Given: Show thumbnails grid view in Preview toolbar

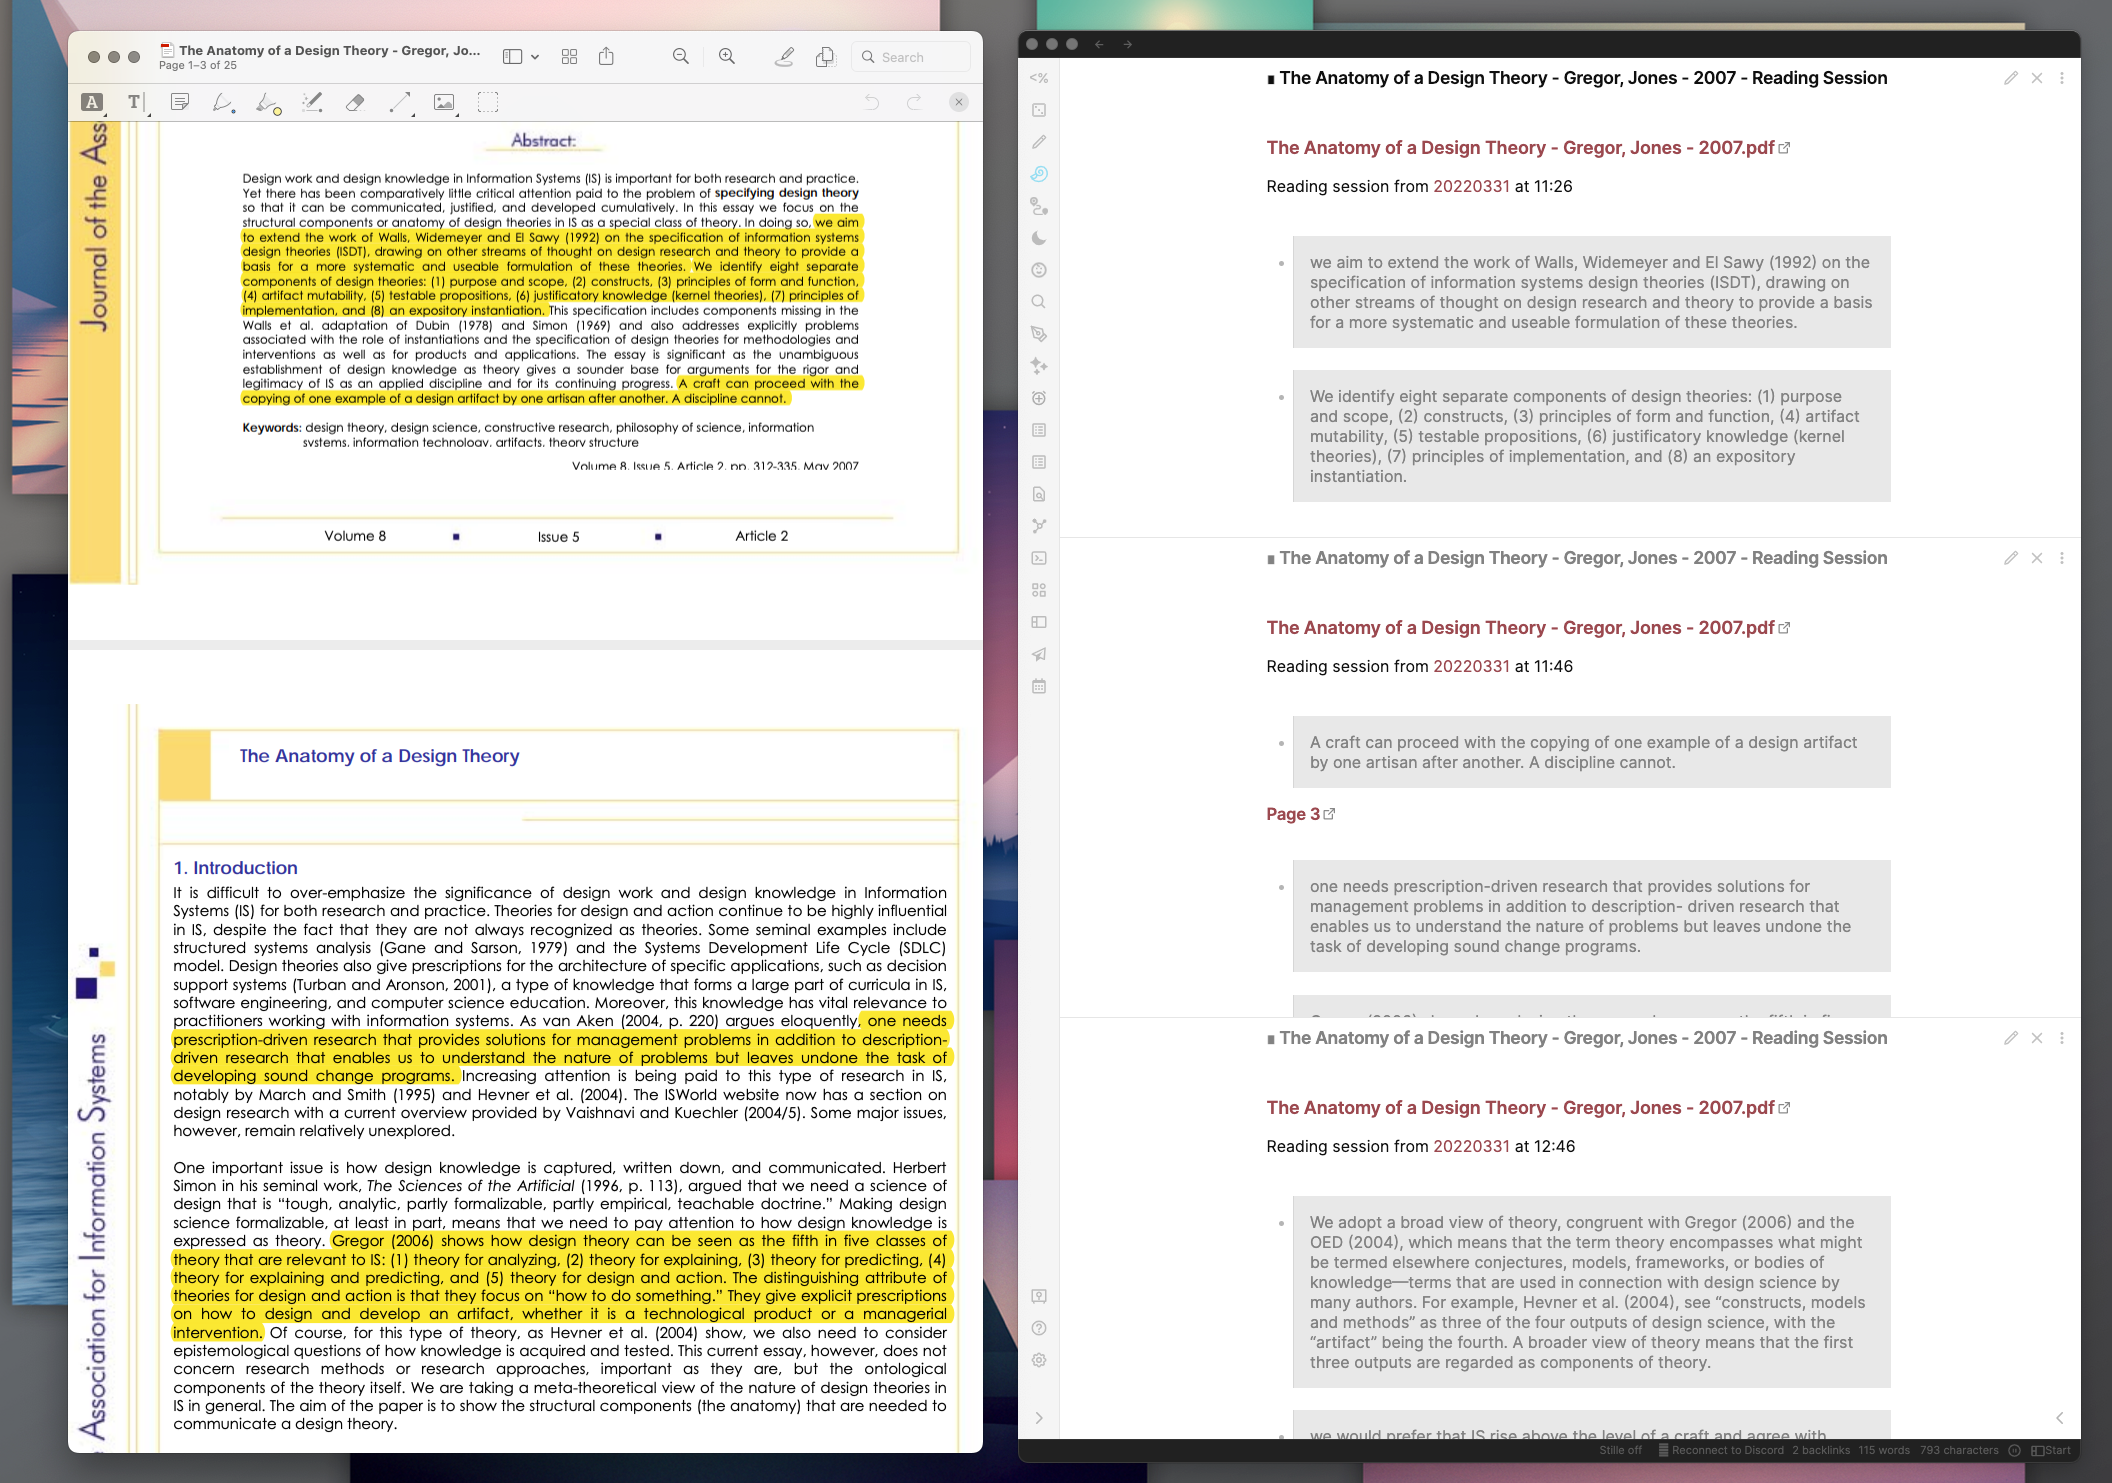Looking at the screenshot, I should 570,57.
